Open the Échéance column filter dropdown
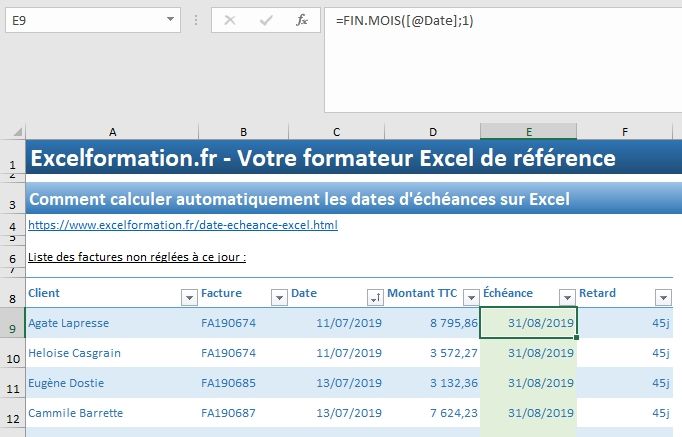The height and width of the screenshot is (437, 682). point(566,296)
